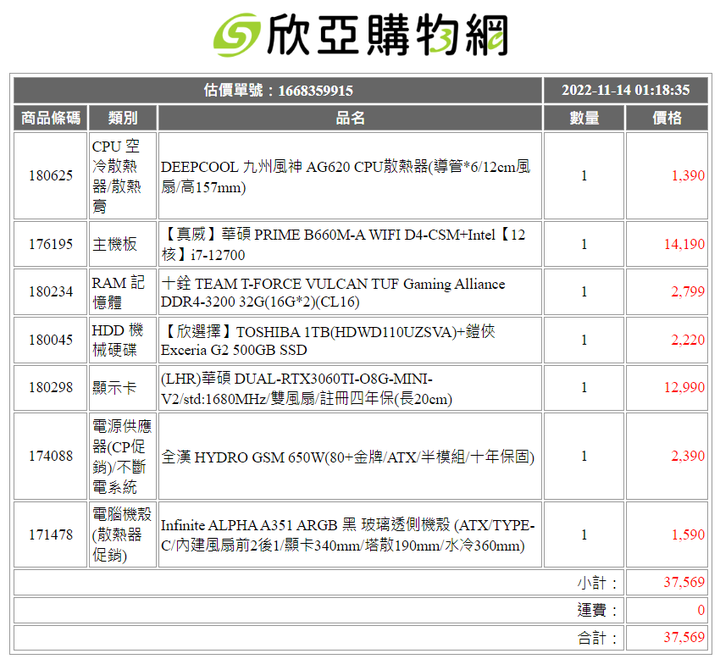Select product code 176195

click(51, 244)
